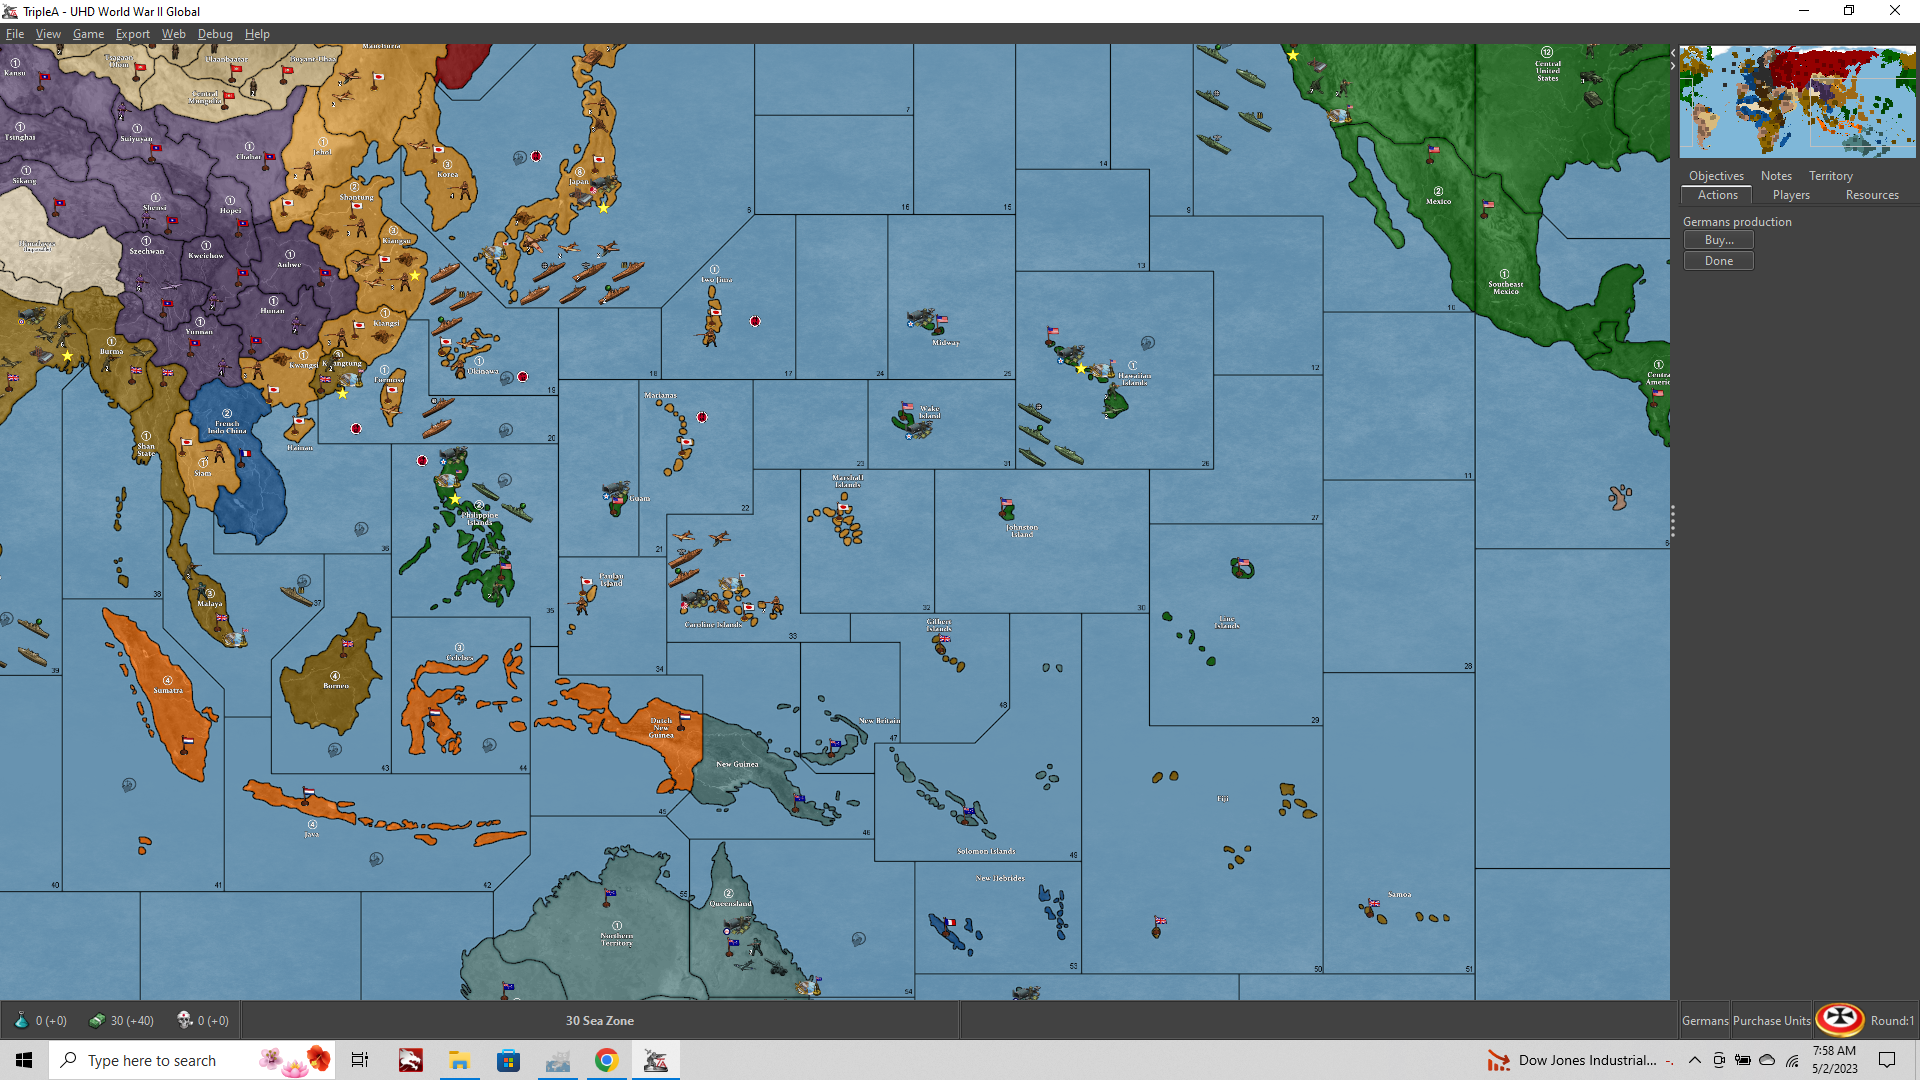Select the Resources tab
The width and height of the screenshot is (1920, 1080).
click(x=1872, y=195)
